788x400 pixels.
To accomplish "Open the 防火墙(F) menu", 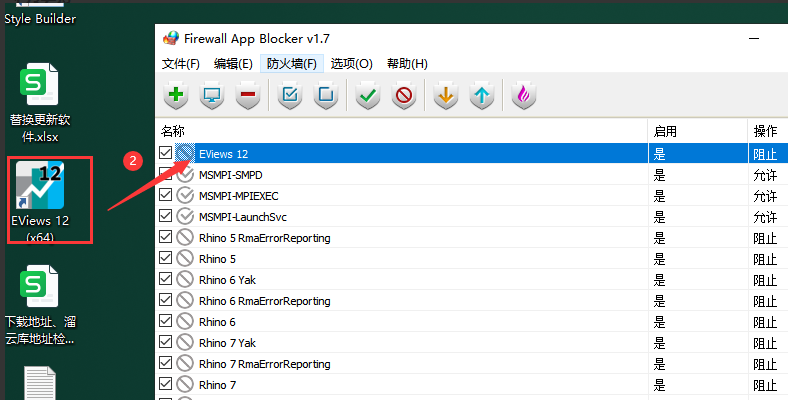I will pyautogui.click(x=292, y=64).
